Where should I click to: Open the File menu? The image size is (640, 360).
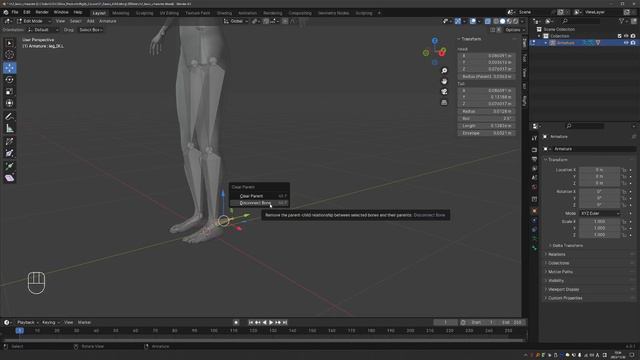(x=15, y=13)
